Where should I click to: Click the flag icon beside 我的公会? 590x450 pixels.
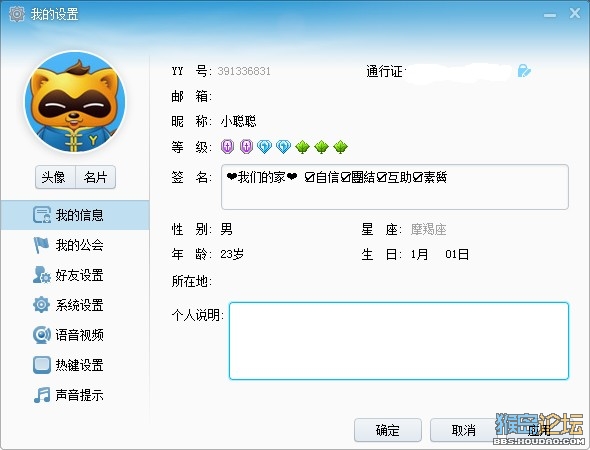(41, 245)
